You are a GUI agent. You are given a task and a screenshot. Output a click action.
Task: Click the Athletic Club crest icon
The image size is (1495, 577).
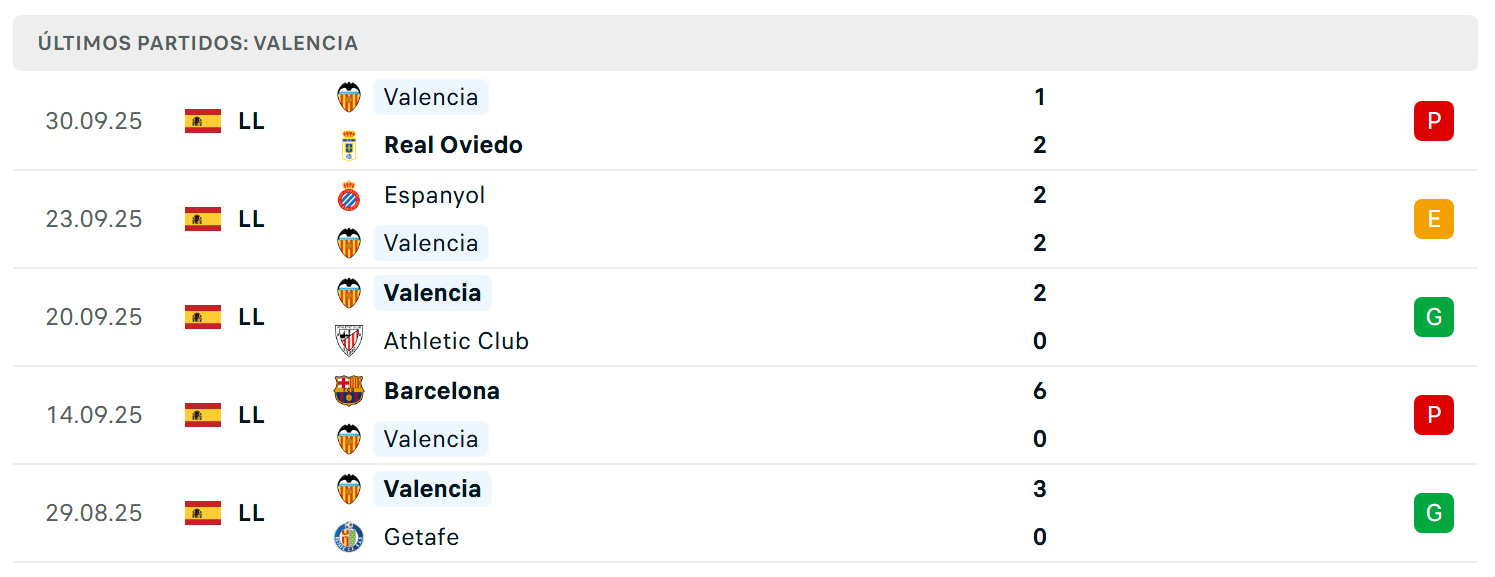click(349, 341)
